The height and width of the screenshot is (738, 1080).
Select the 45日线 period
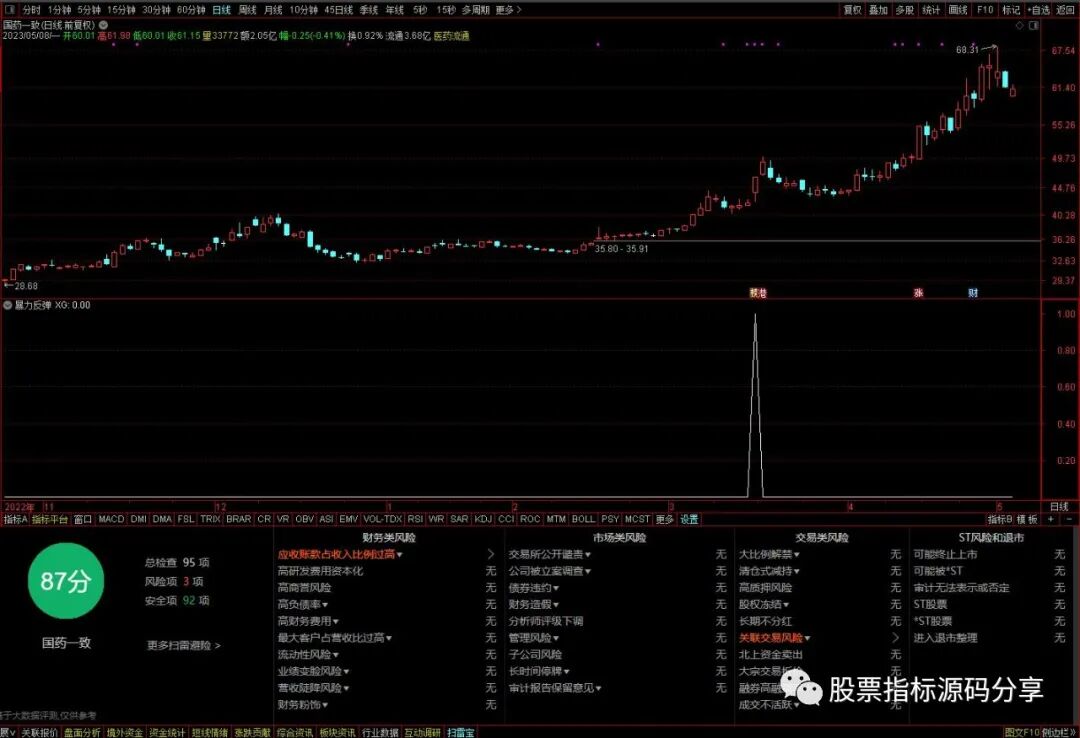pyautogui.click(x=338, y=10)
